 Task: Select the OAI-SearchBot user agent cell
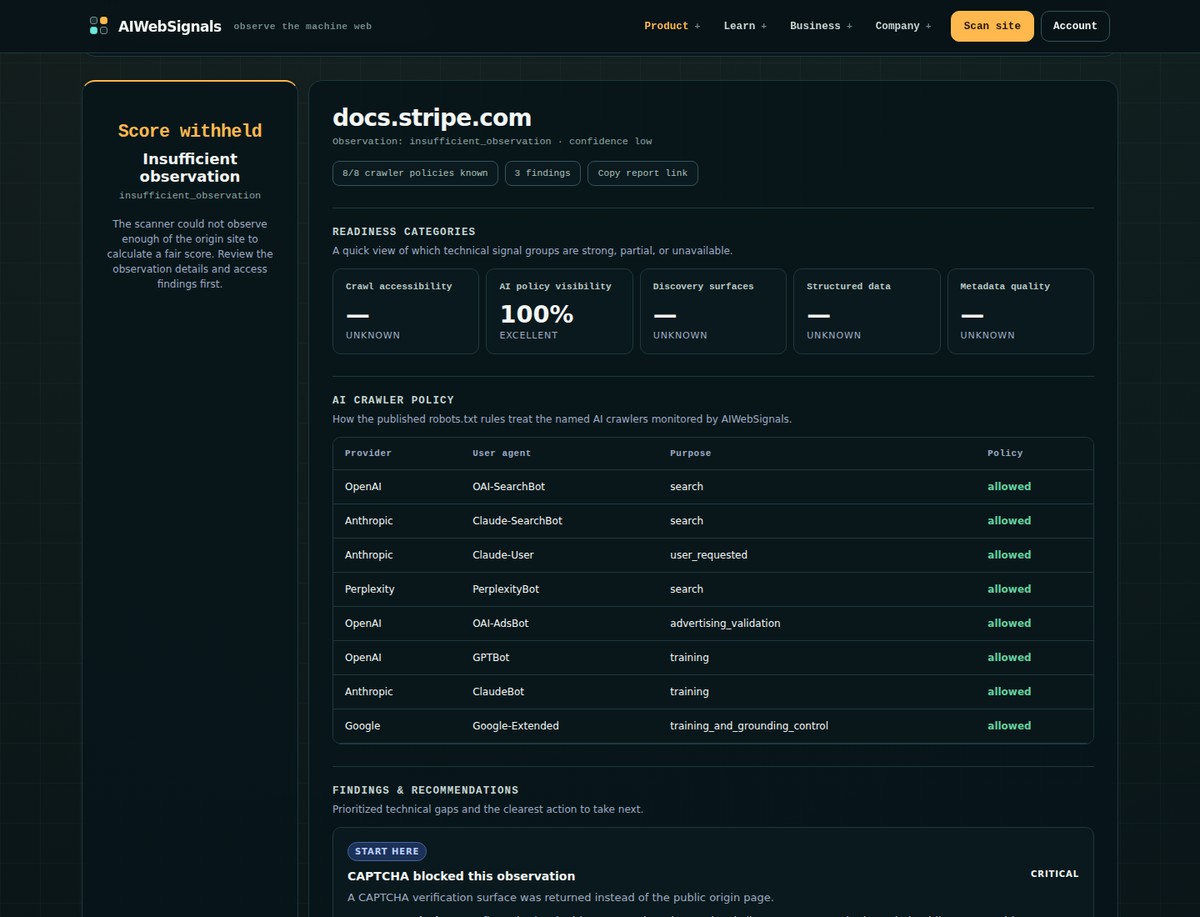(x=509, y=487)
